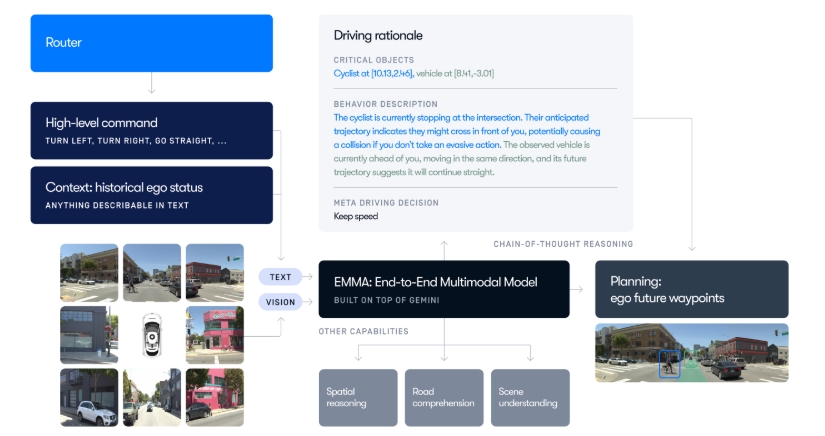This screenshot has height=436, width=825.
Task: Click the top-down car icon in the camera grid
Action: pyautogui.click(x=151, y=335)
